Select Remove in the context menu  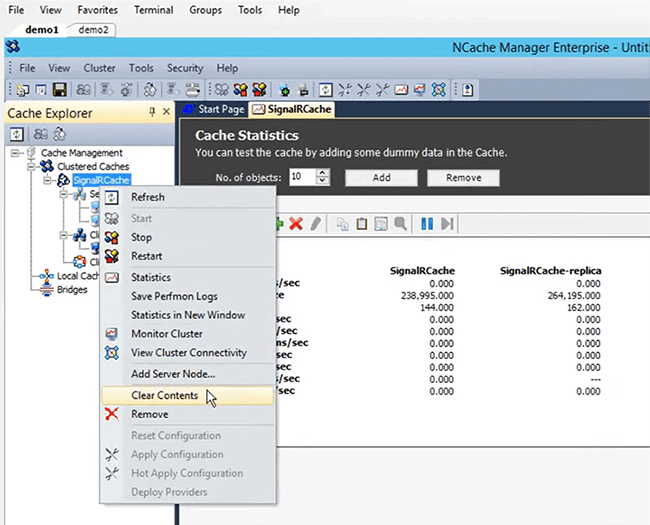point(188,414)
